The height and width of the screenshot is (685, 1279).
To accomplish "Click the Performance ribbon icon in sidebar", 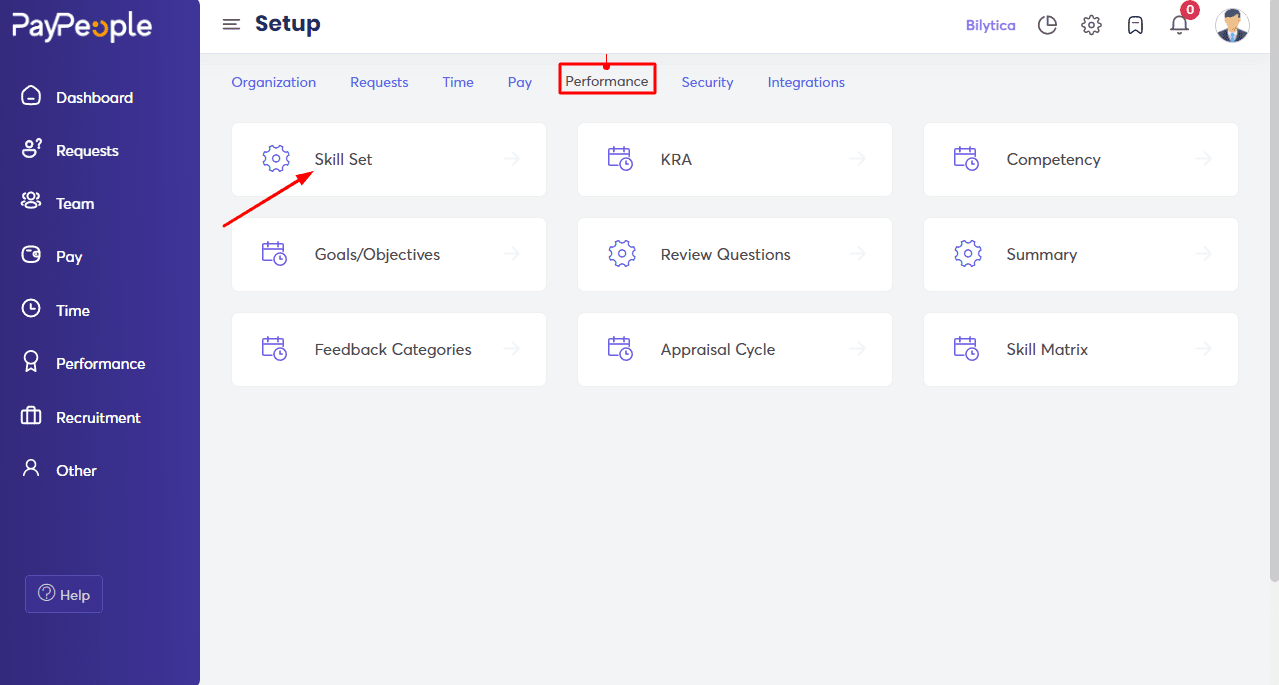I will [x=31, y=362].
